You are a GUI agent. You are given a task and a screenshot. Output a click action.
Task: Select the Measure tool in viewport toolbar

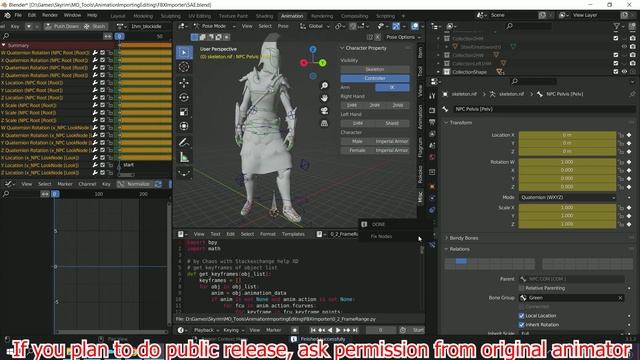click(x=184, y=157)
